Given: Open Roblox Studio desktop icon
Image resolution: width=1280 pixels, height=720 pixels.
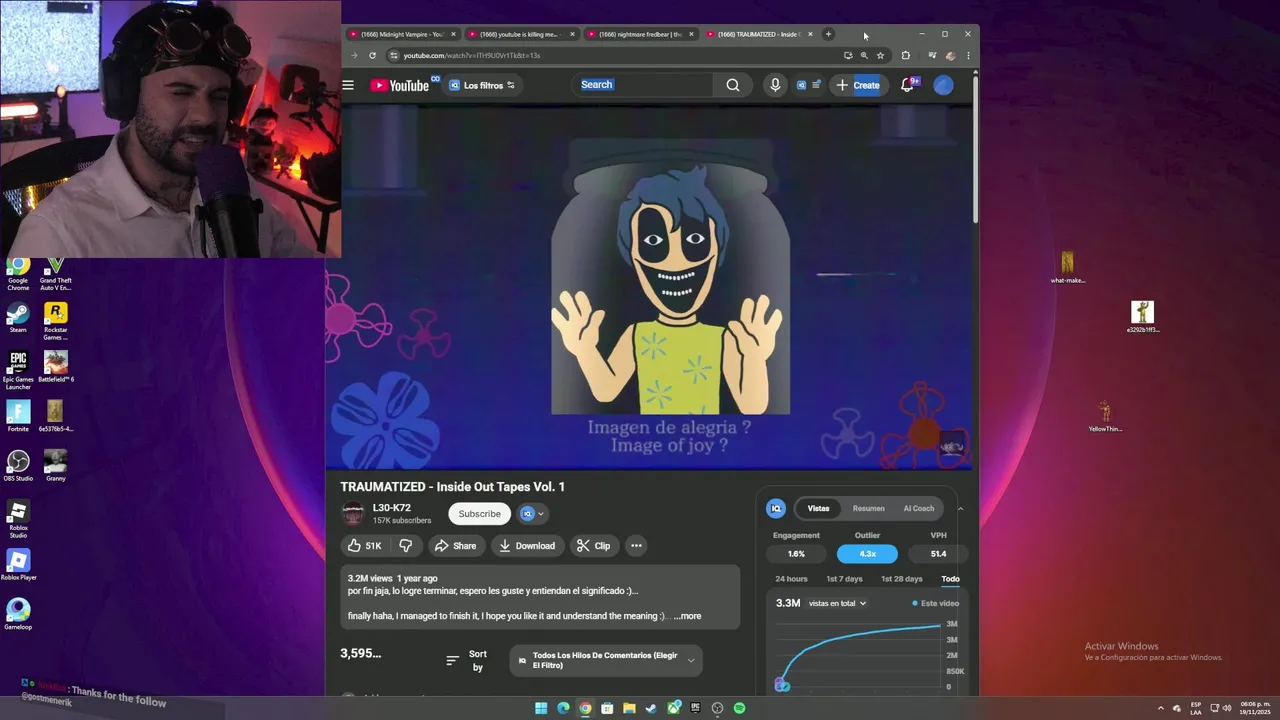Looking at the screenshot, I should 18,519.
